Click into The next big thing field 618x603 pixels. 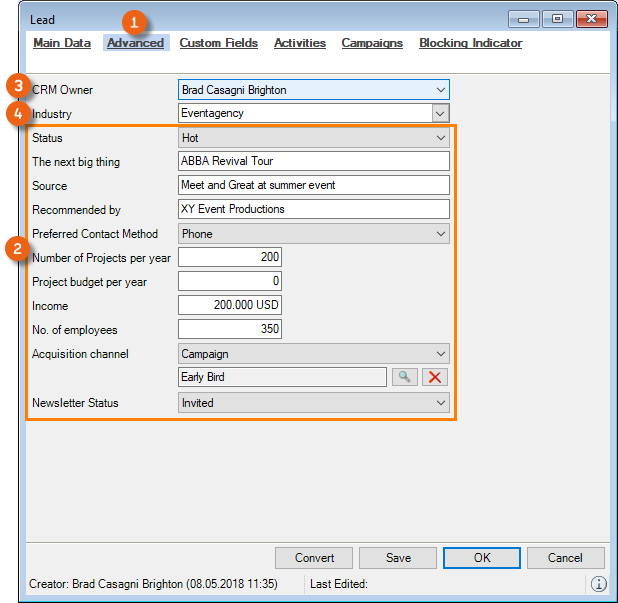click(x=314, y=161)
